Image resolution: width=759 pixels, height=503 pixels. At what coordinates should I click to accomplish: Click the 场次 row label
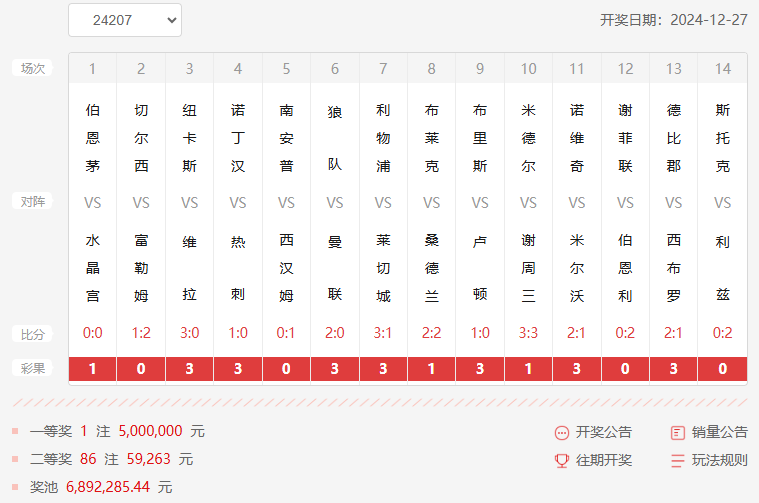[x=32, y=68]
